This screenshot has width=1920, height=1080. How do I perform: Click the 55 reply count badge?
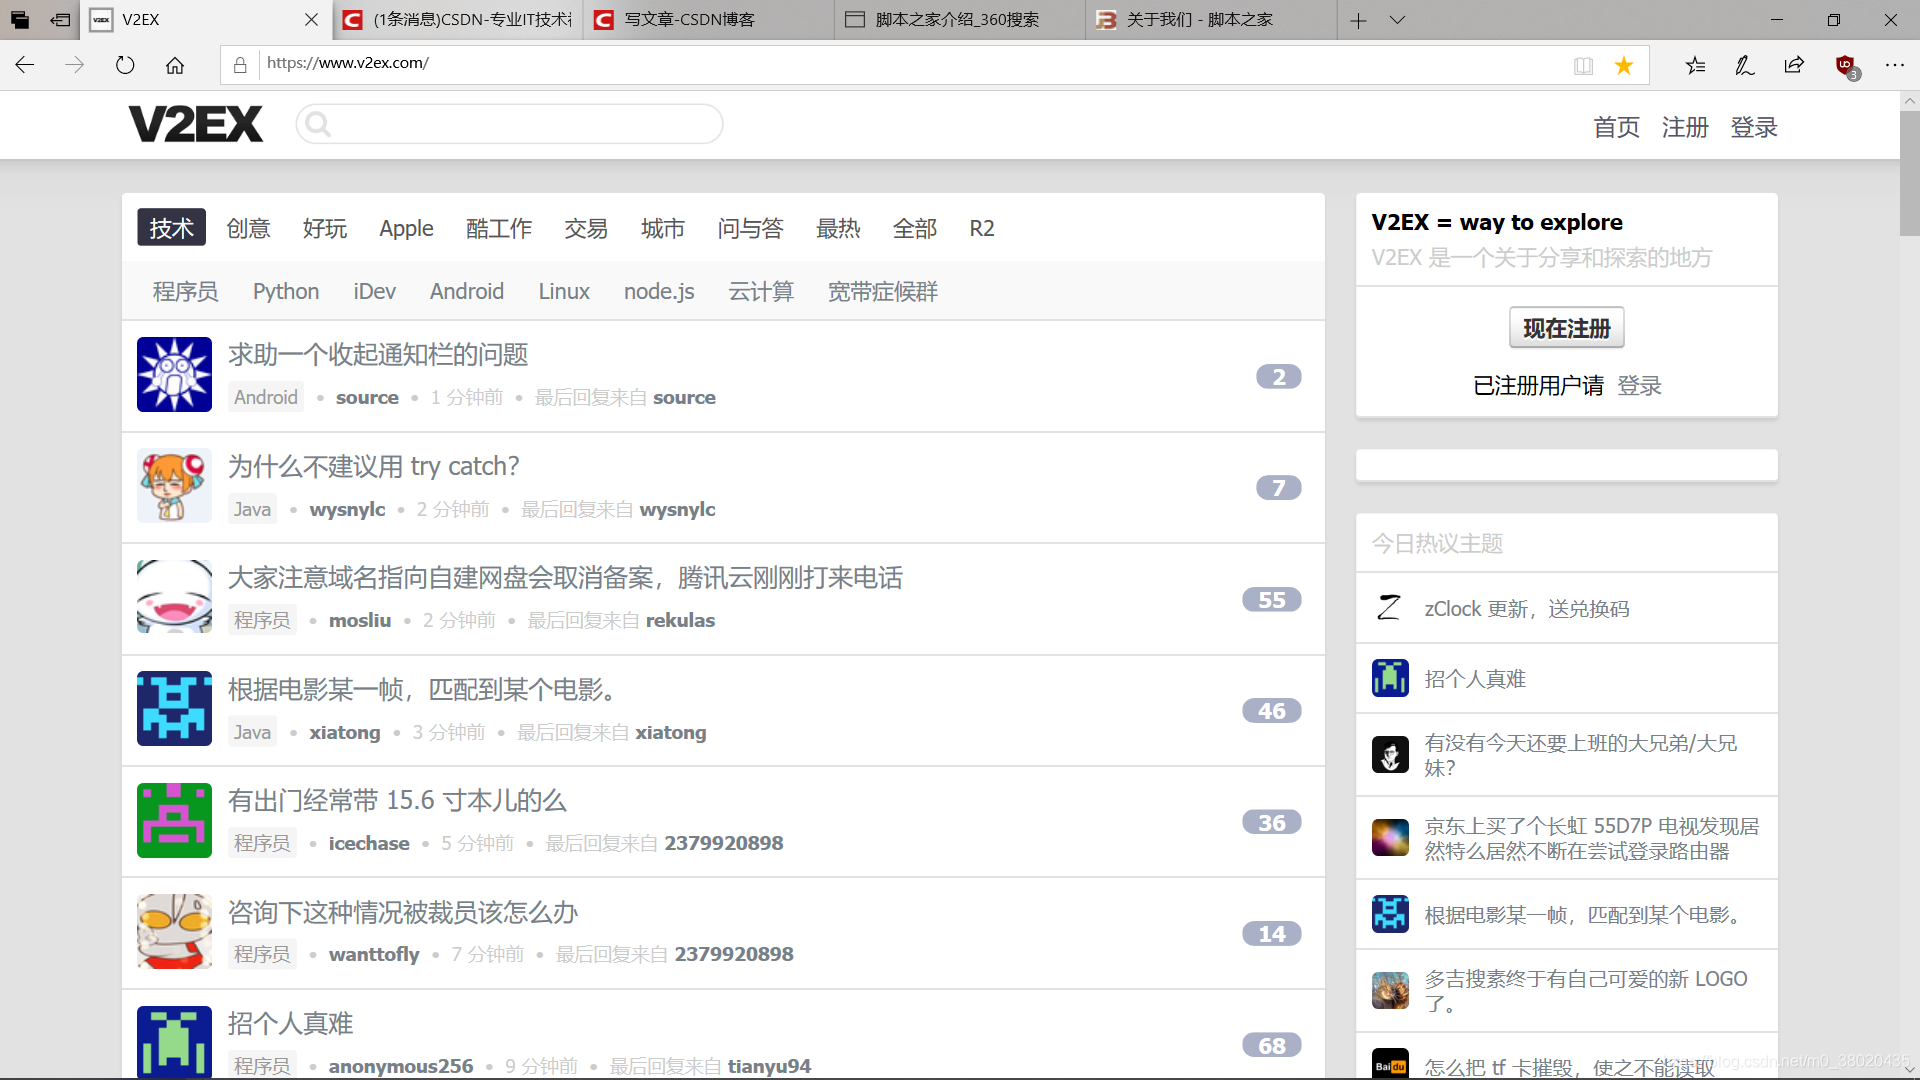[1271, 599]
